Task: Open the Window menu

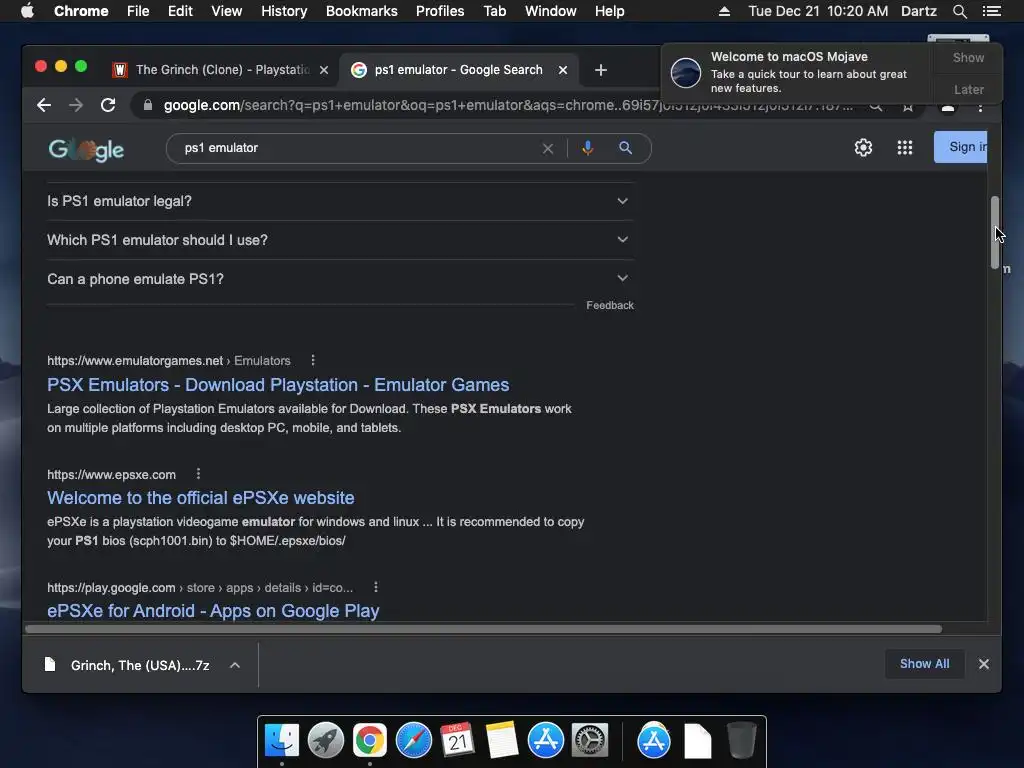Action: 551,11
